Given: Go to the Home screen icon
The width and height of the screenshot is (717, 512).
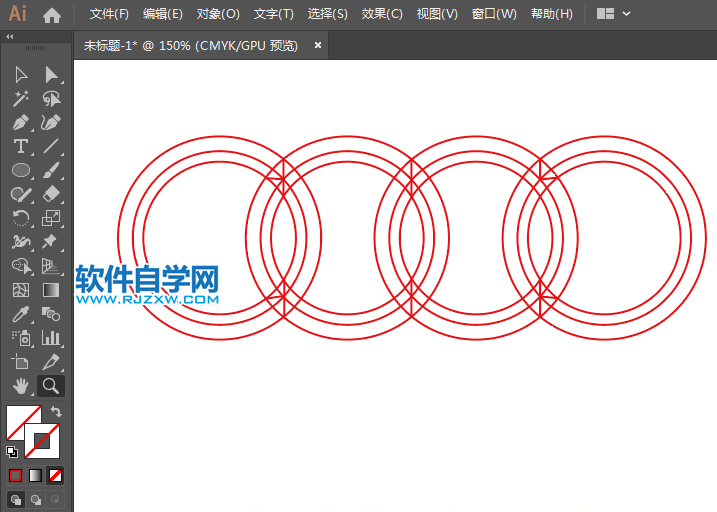Looking at the screenshot, I should coord(52,15).
